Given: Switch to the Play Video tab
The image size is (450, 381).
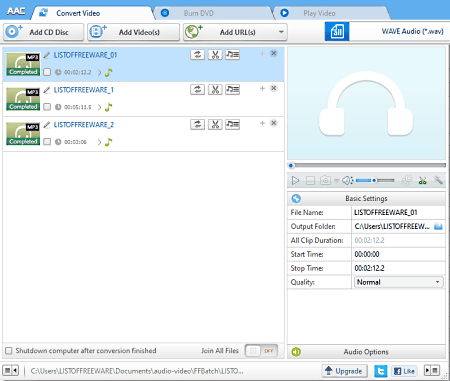Looking at the screenshot, I should [332, 13].
